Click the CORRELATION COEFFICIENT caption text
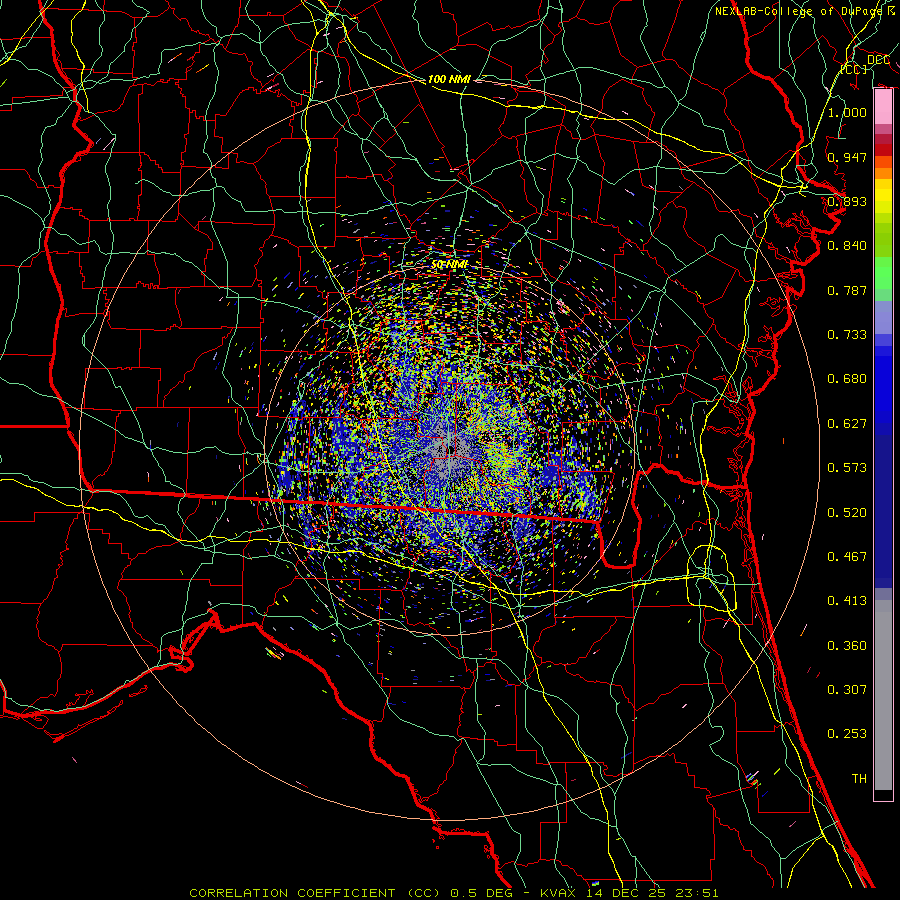This screenshot has height=900, width=900. [292, 893]
